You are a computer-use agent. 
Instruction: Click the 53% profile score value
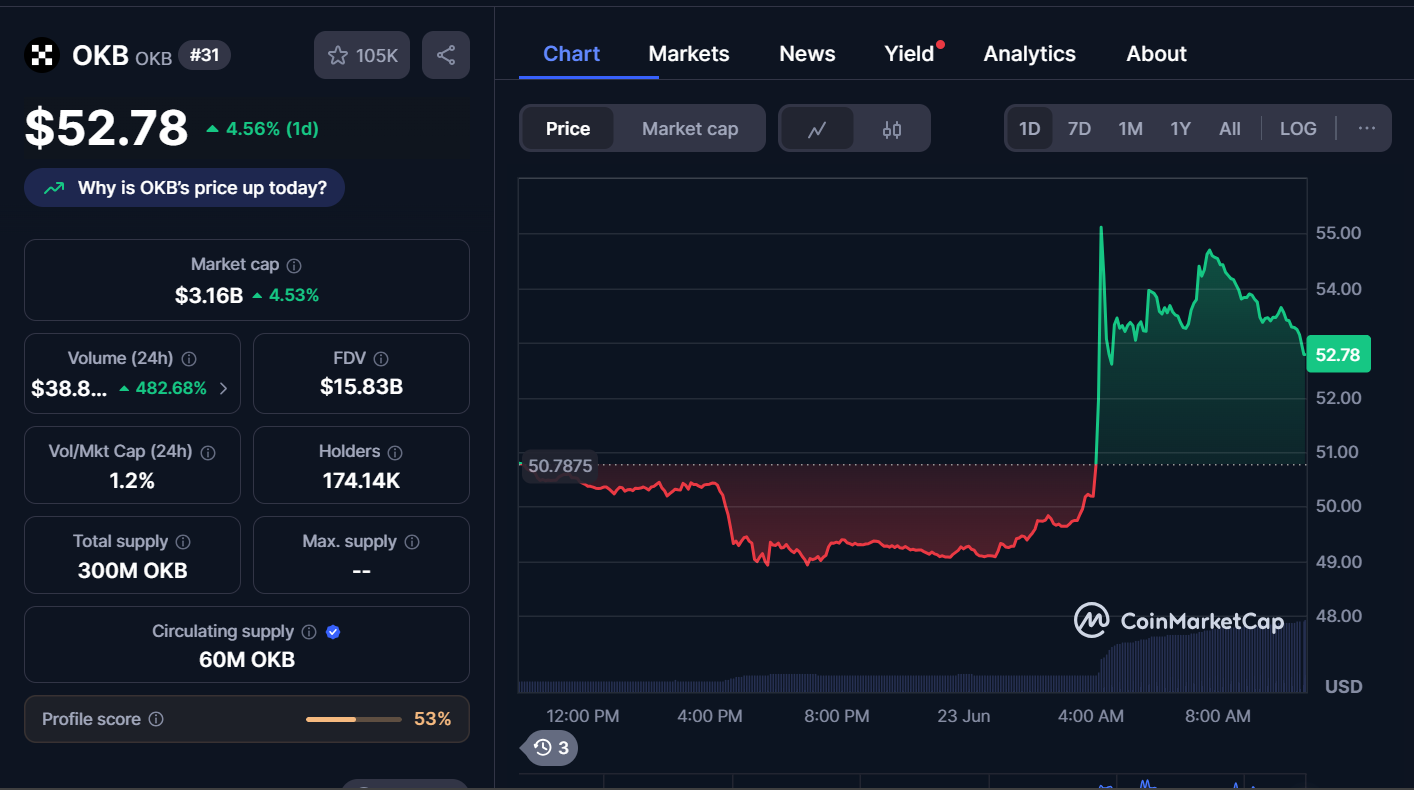click(x=432, y=719)
